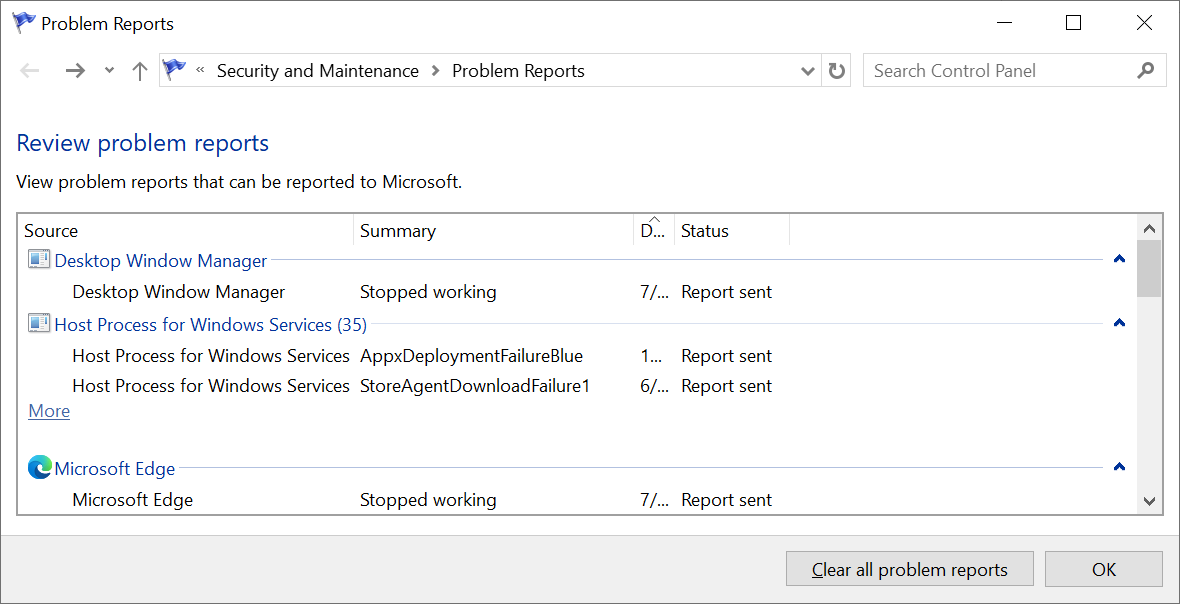Collapse the Host Process for Windows Services group
Image resolution: width=1180 pixels, height=604 pixels.
[1119, 323]
